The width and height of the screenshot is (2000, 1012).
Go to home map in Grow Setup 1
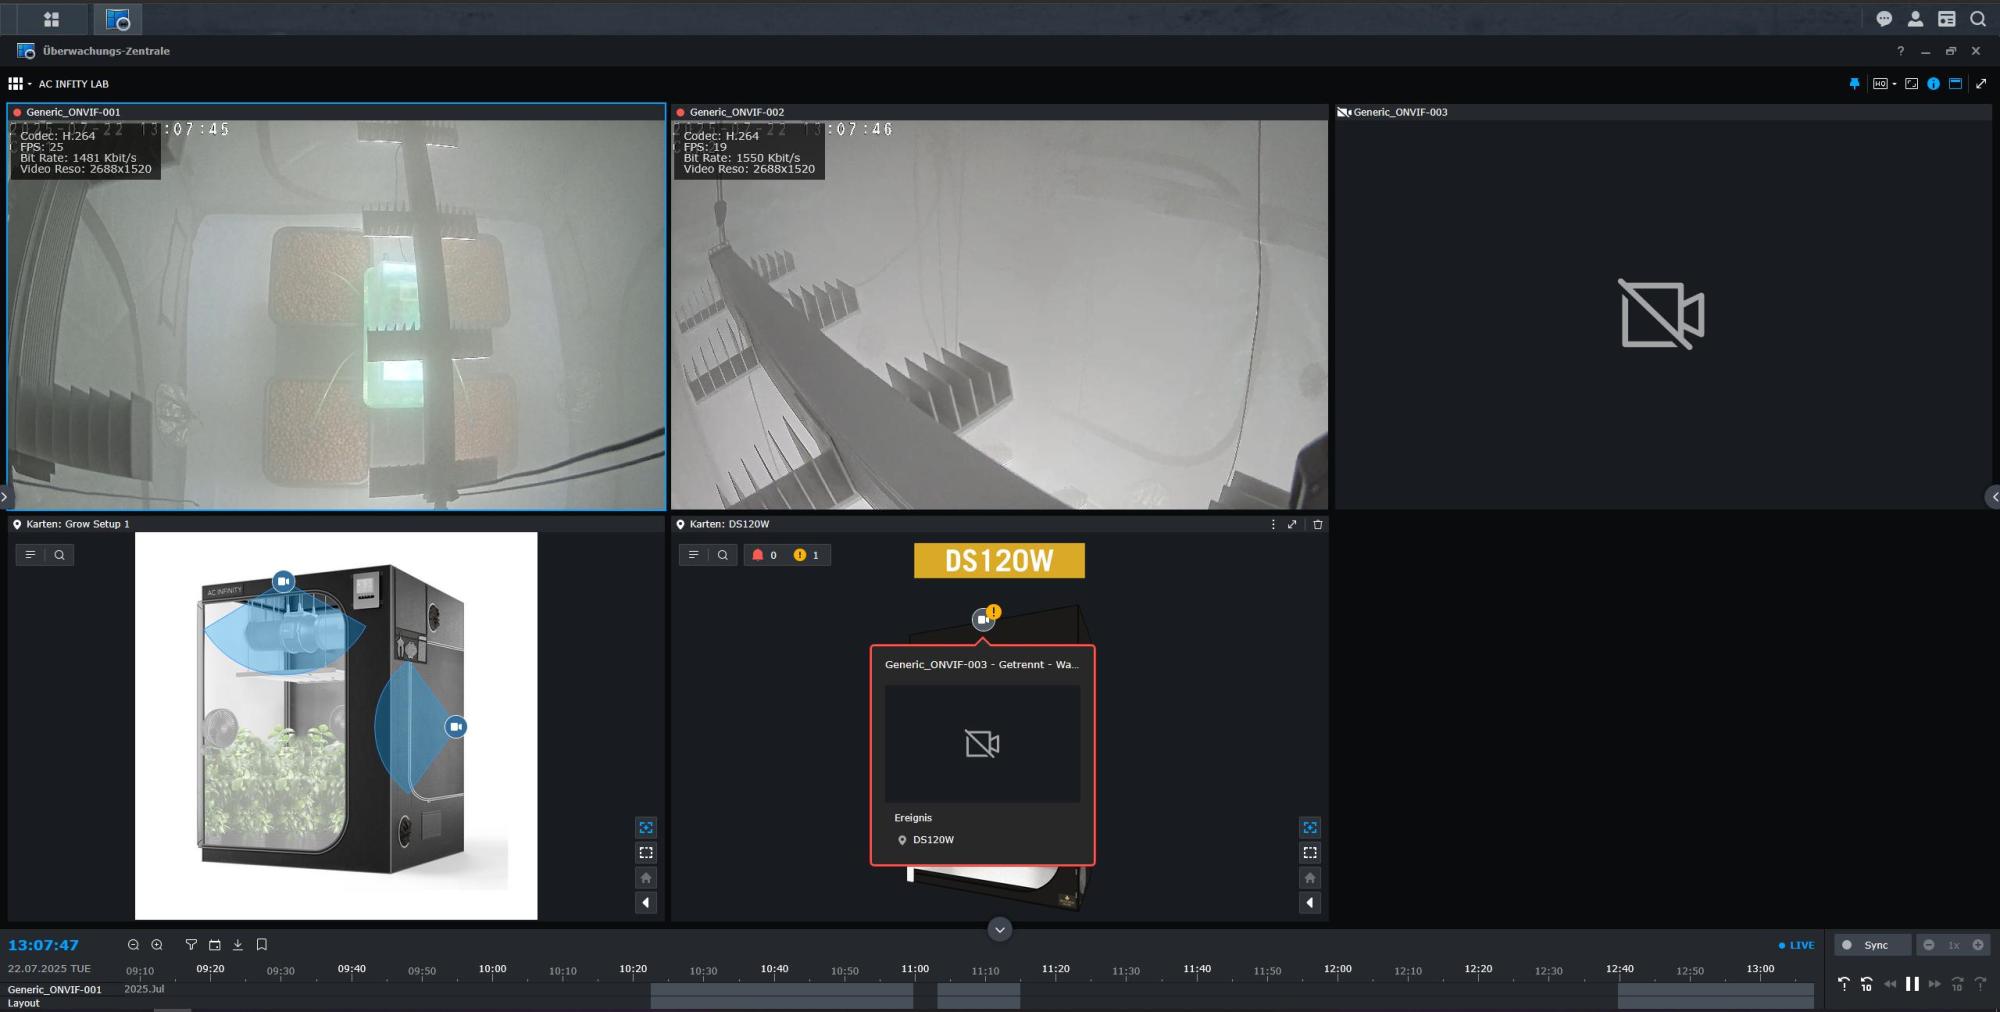pos(646,878)
